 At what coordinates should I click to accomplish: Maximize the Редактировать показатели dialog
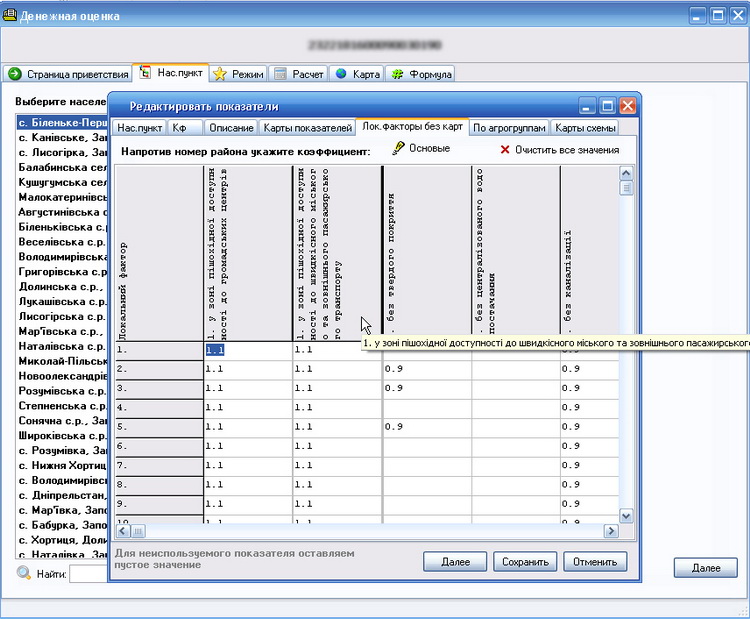(x=607, y=106)
